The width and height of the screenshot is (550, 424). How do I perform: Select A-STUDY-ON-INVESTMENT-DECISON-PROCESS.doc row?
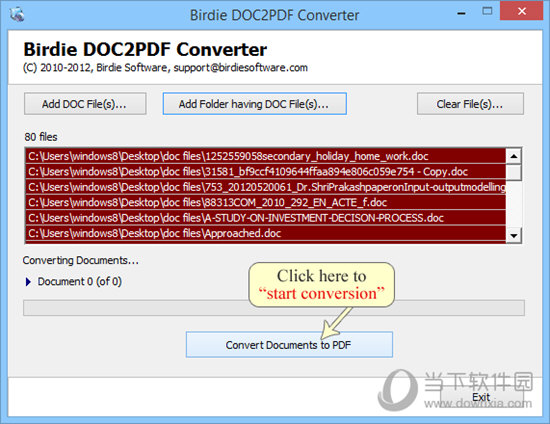(266, 218)
